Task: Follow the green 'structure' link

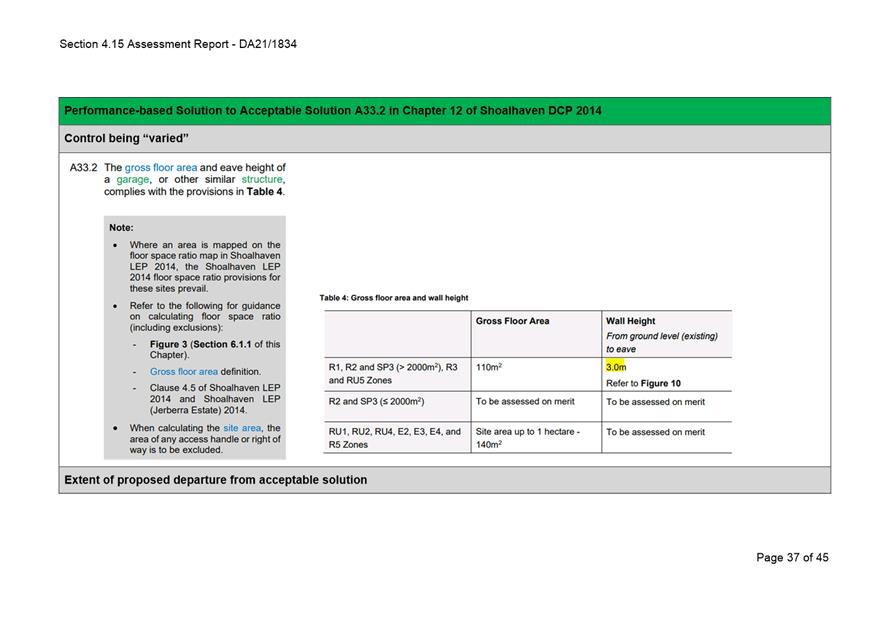Action: [x=262, y=180]
